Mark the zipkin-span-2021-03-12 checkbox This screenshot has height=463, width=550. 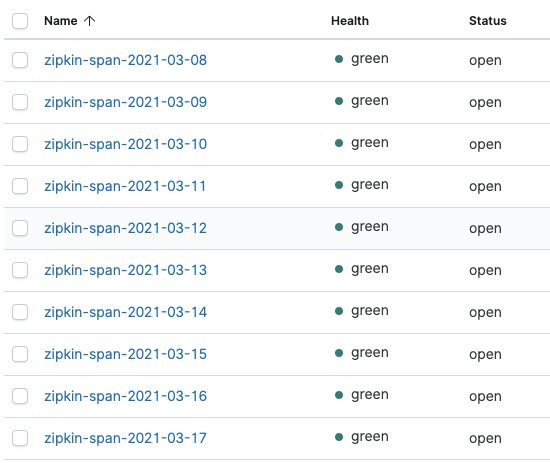point(20,228)
